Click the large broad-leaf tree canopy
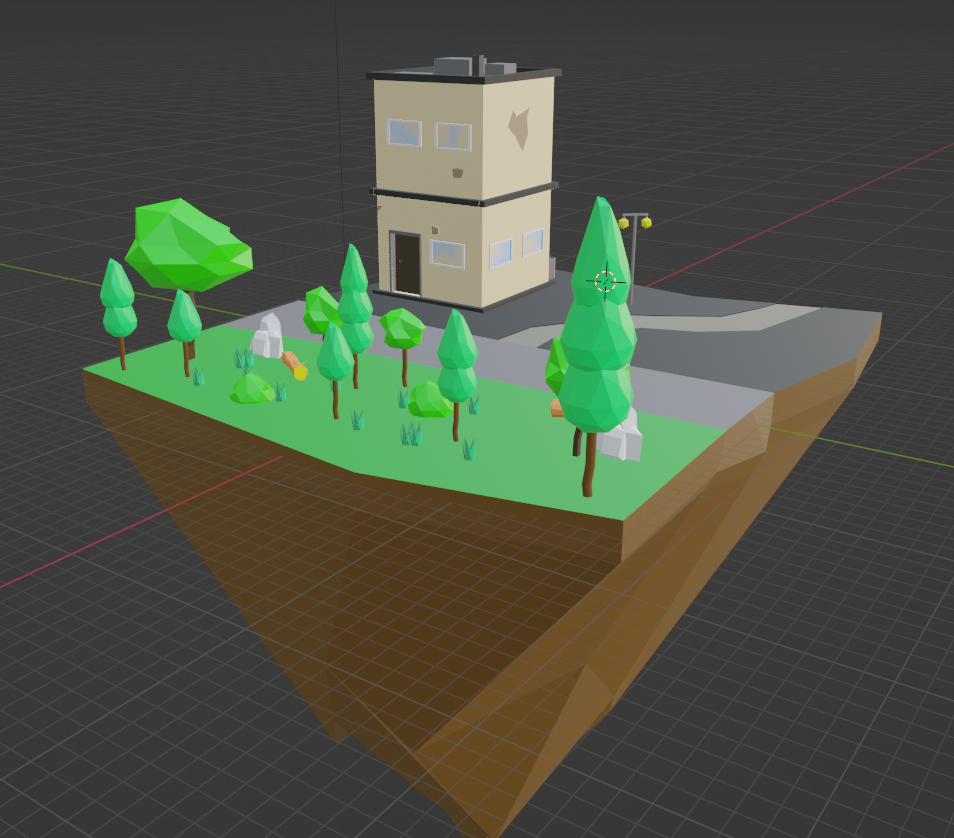 tap(186, 245)
